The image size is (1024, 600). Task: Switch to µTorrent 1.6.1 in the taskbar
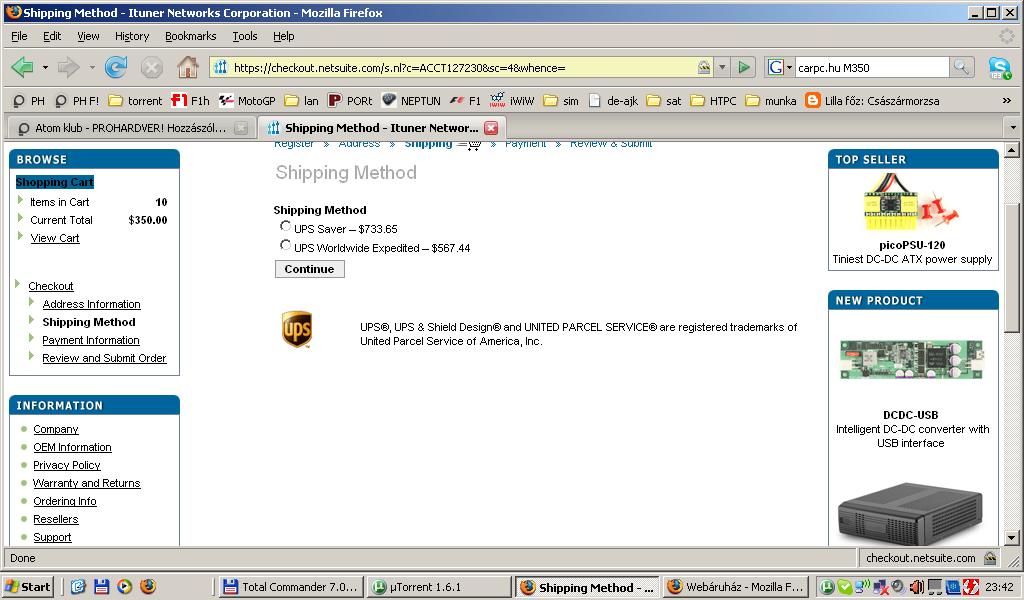[439, 587]
